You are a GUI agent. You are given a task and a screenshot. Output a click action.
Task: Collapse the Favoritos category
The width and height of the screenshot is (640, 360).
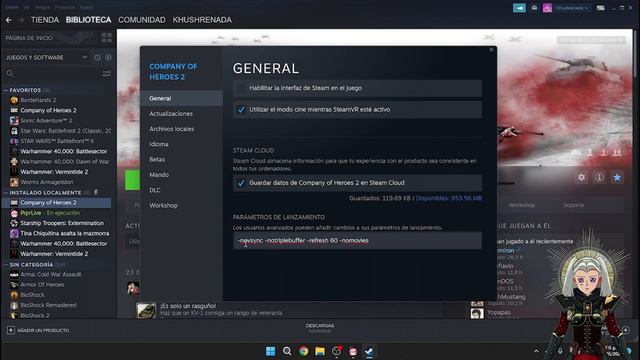coord(6,90)
